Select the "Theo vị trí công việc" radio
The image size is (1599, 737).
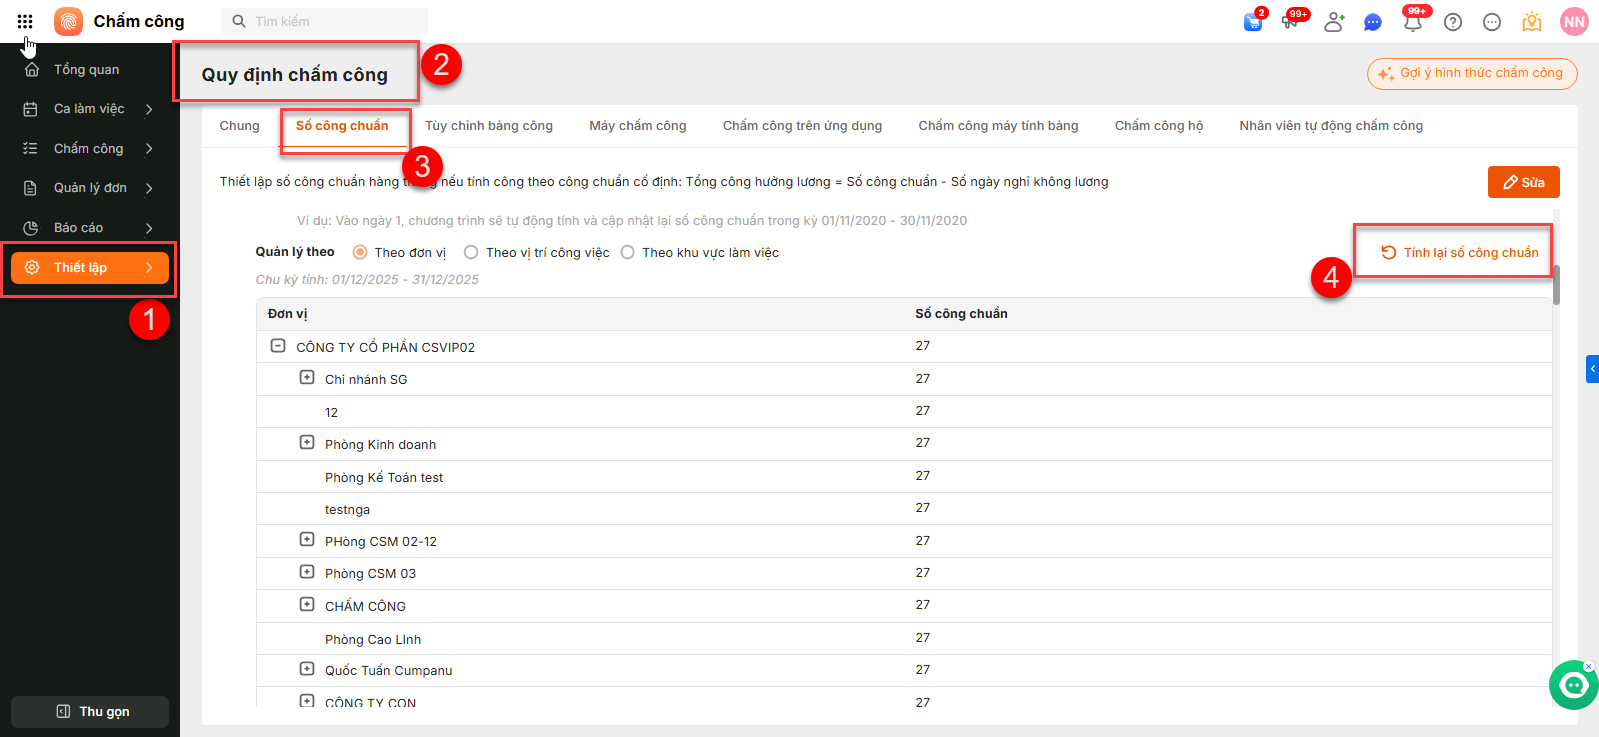tap(471, 252)
